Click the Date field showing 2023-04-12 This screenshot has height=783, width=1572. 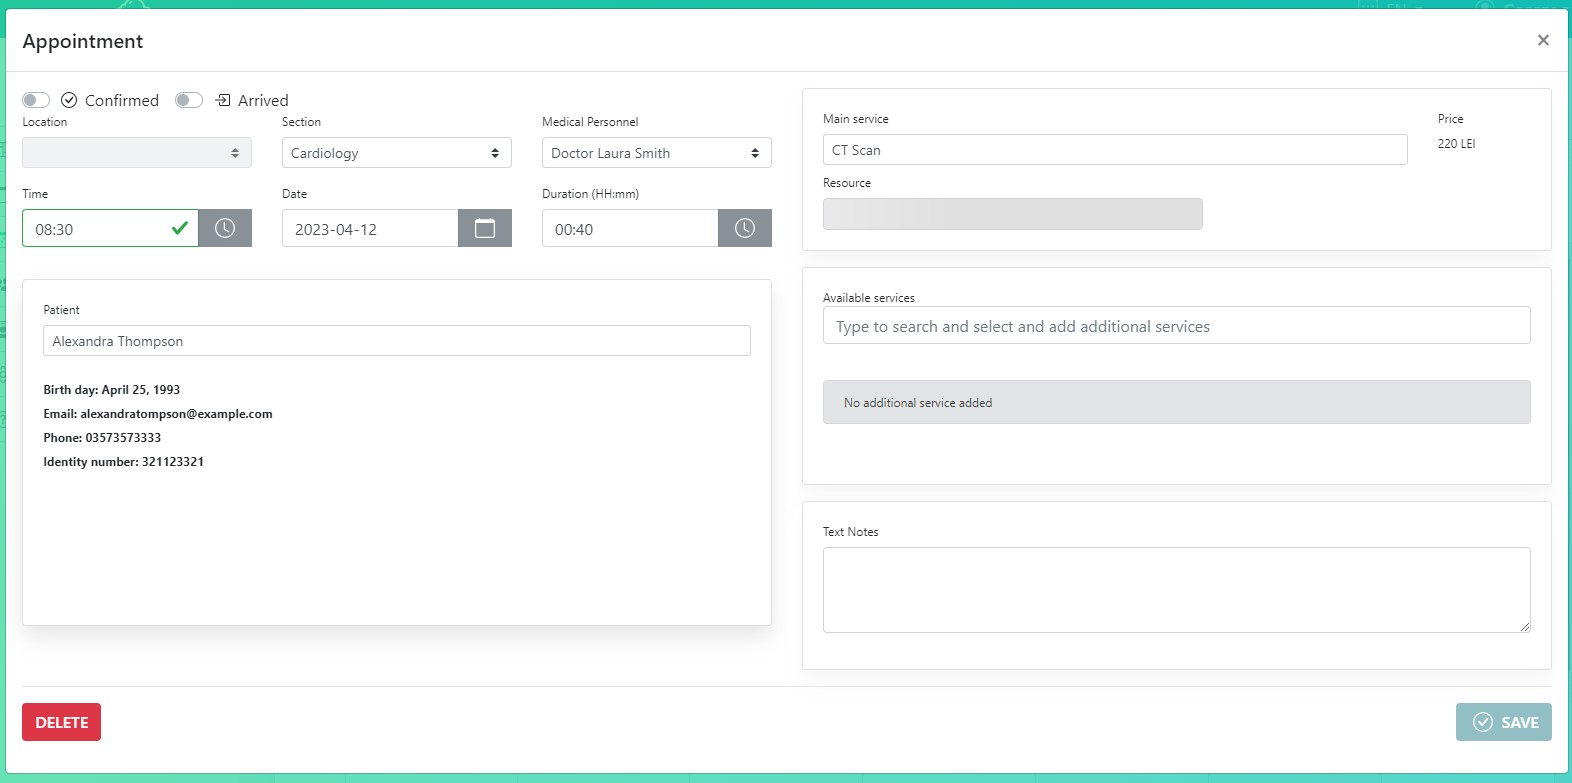pyautogui.click(x=370, y=229)
